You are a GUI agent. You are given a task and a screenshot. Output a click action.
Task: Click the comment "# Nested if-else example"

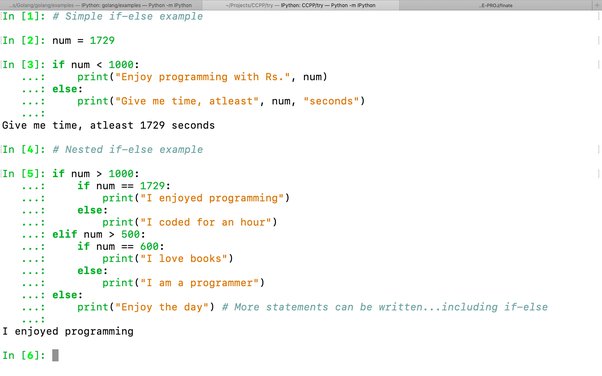coord(127,149)
